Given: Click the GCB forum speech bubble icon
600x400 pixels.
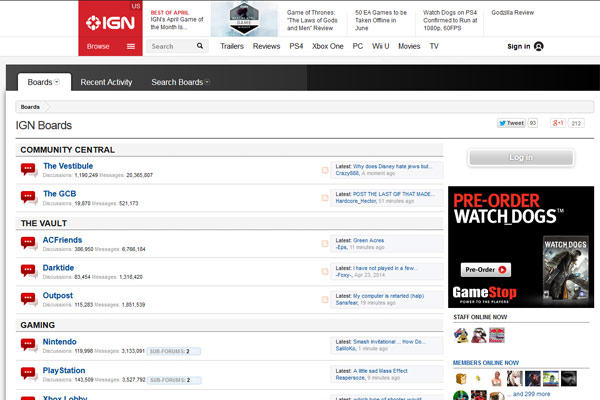Looking at the screenshot, I should pos(29,198).
